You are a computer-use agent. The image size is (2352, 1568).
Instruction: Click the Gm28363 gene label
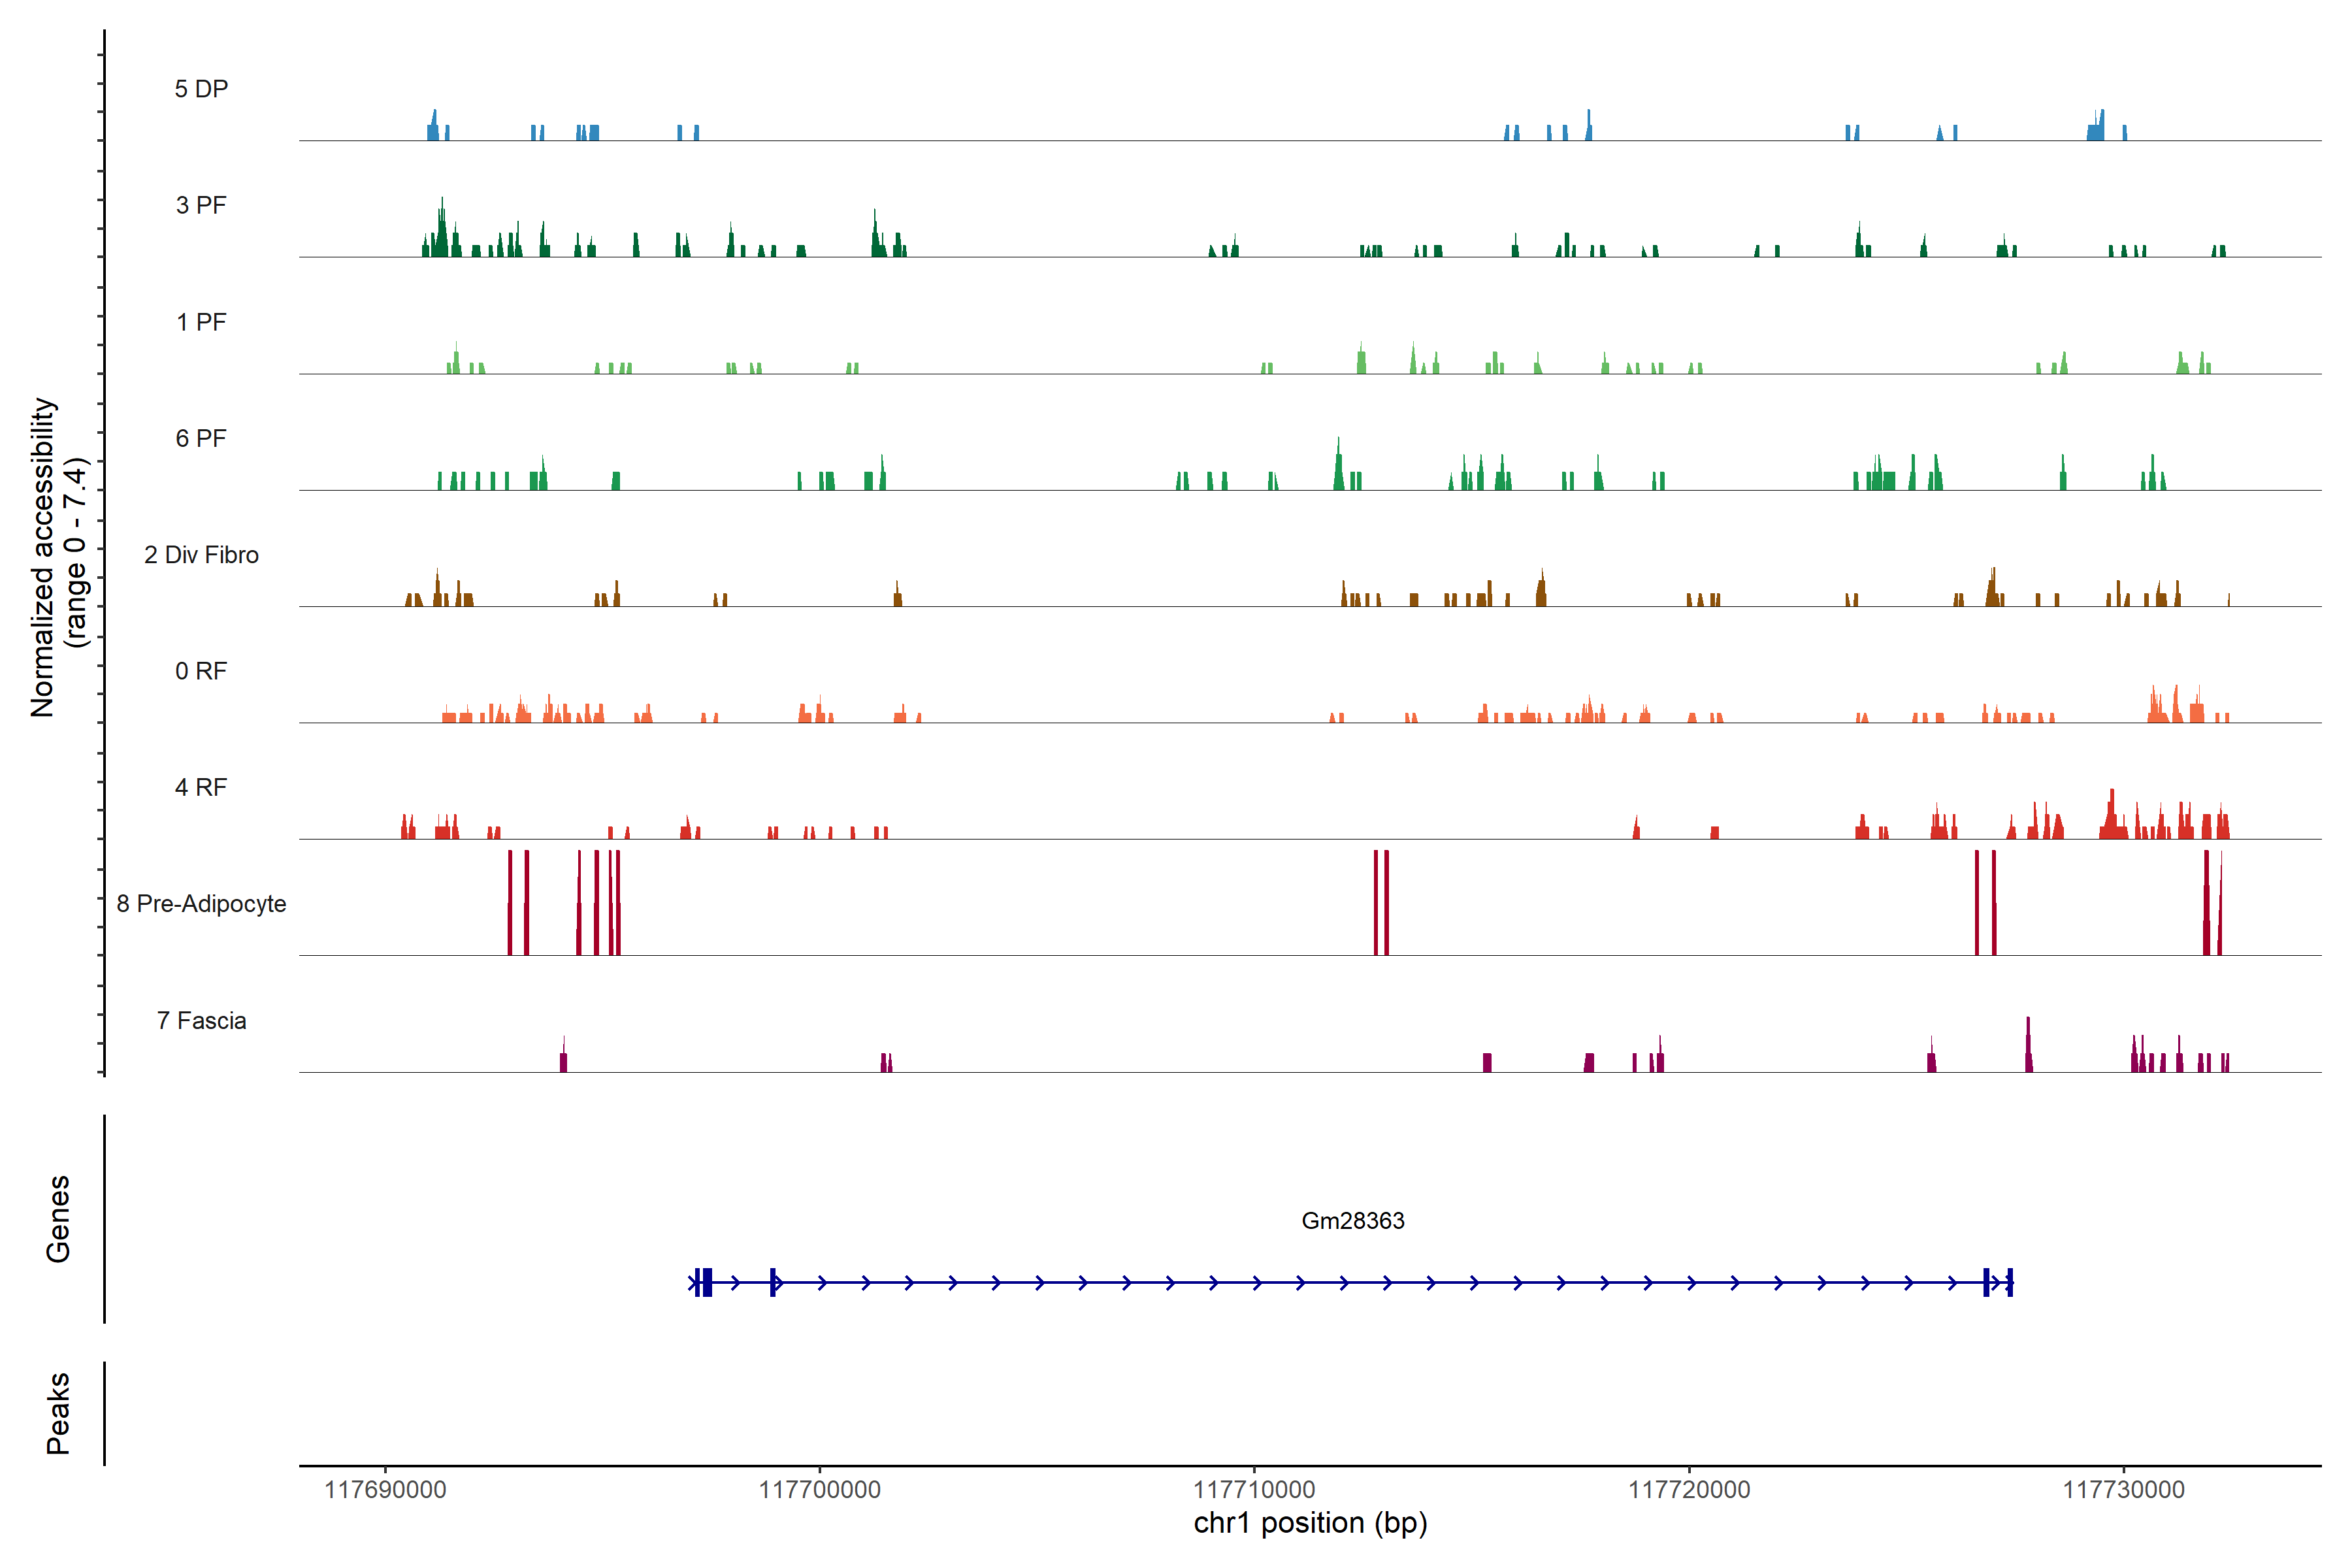[1352, 1220]
